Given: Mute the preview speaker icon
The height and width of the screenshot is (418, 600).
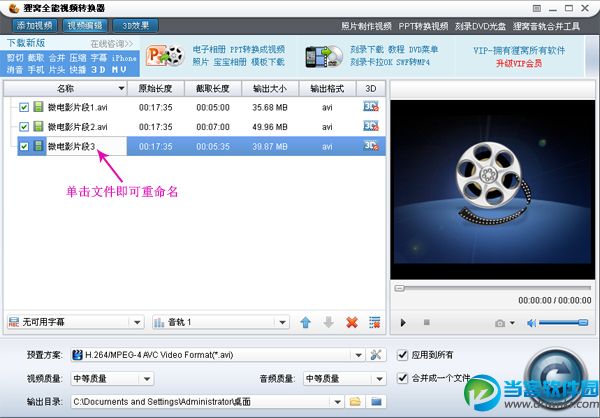Looking at the screenshot, I should pos(531,323).
